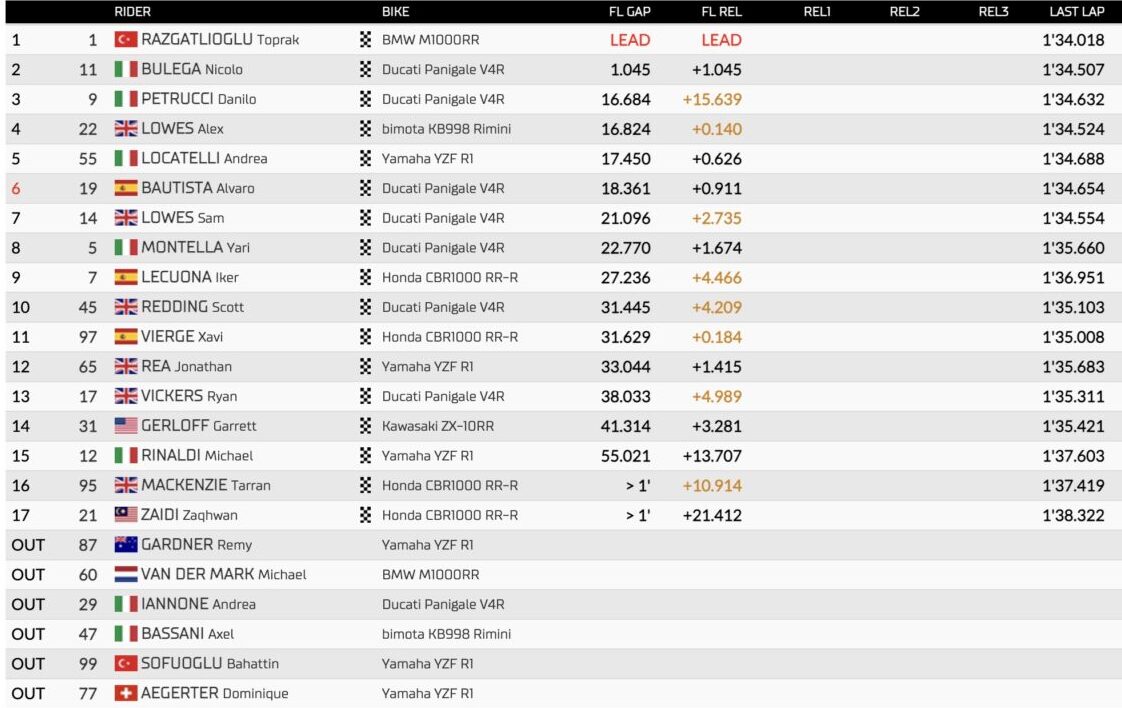Click the Australian flag beside GARDNER

pyautogui.click(x=125, y=545)
